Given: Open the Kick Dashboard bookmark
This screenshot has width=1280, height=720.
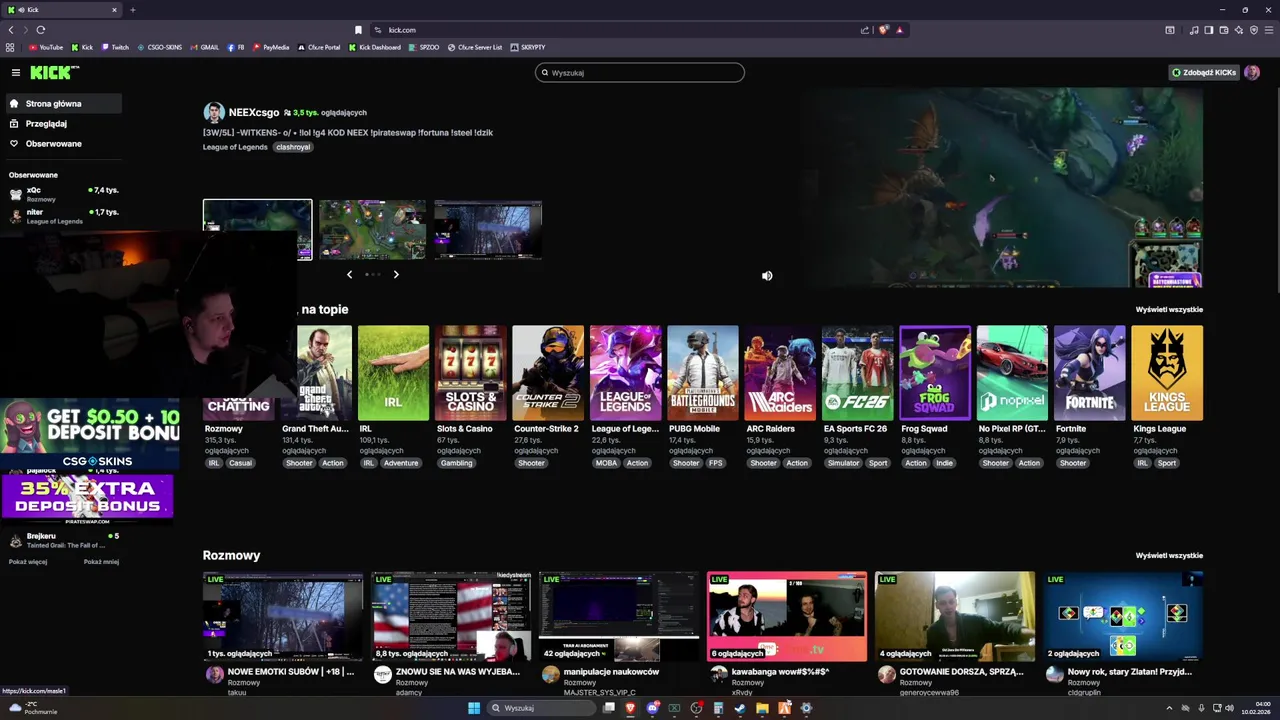Looking at the screenshot, I should pos(375,47).
